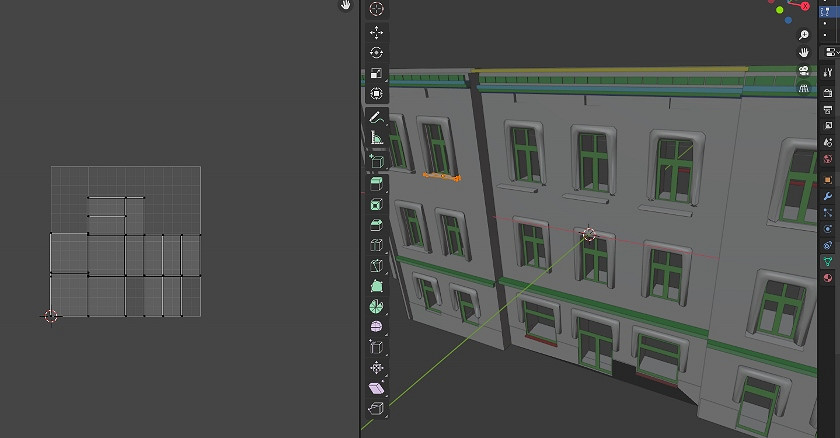Select the Edge Slide tool
This screenshot has width=840, height=438.
[377, 347]
